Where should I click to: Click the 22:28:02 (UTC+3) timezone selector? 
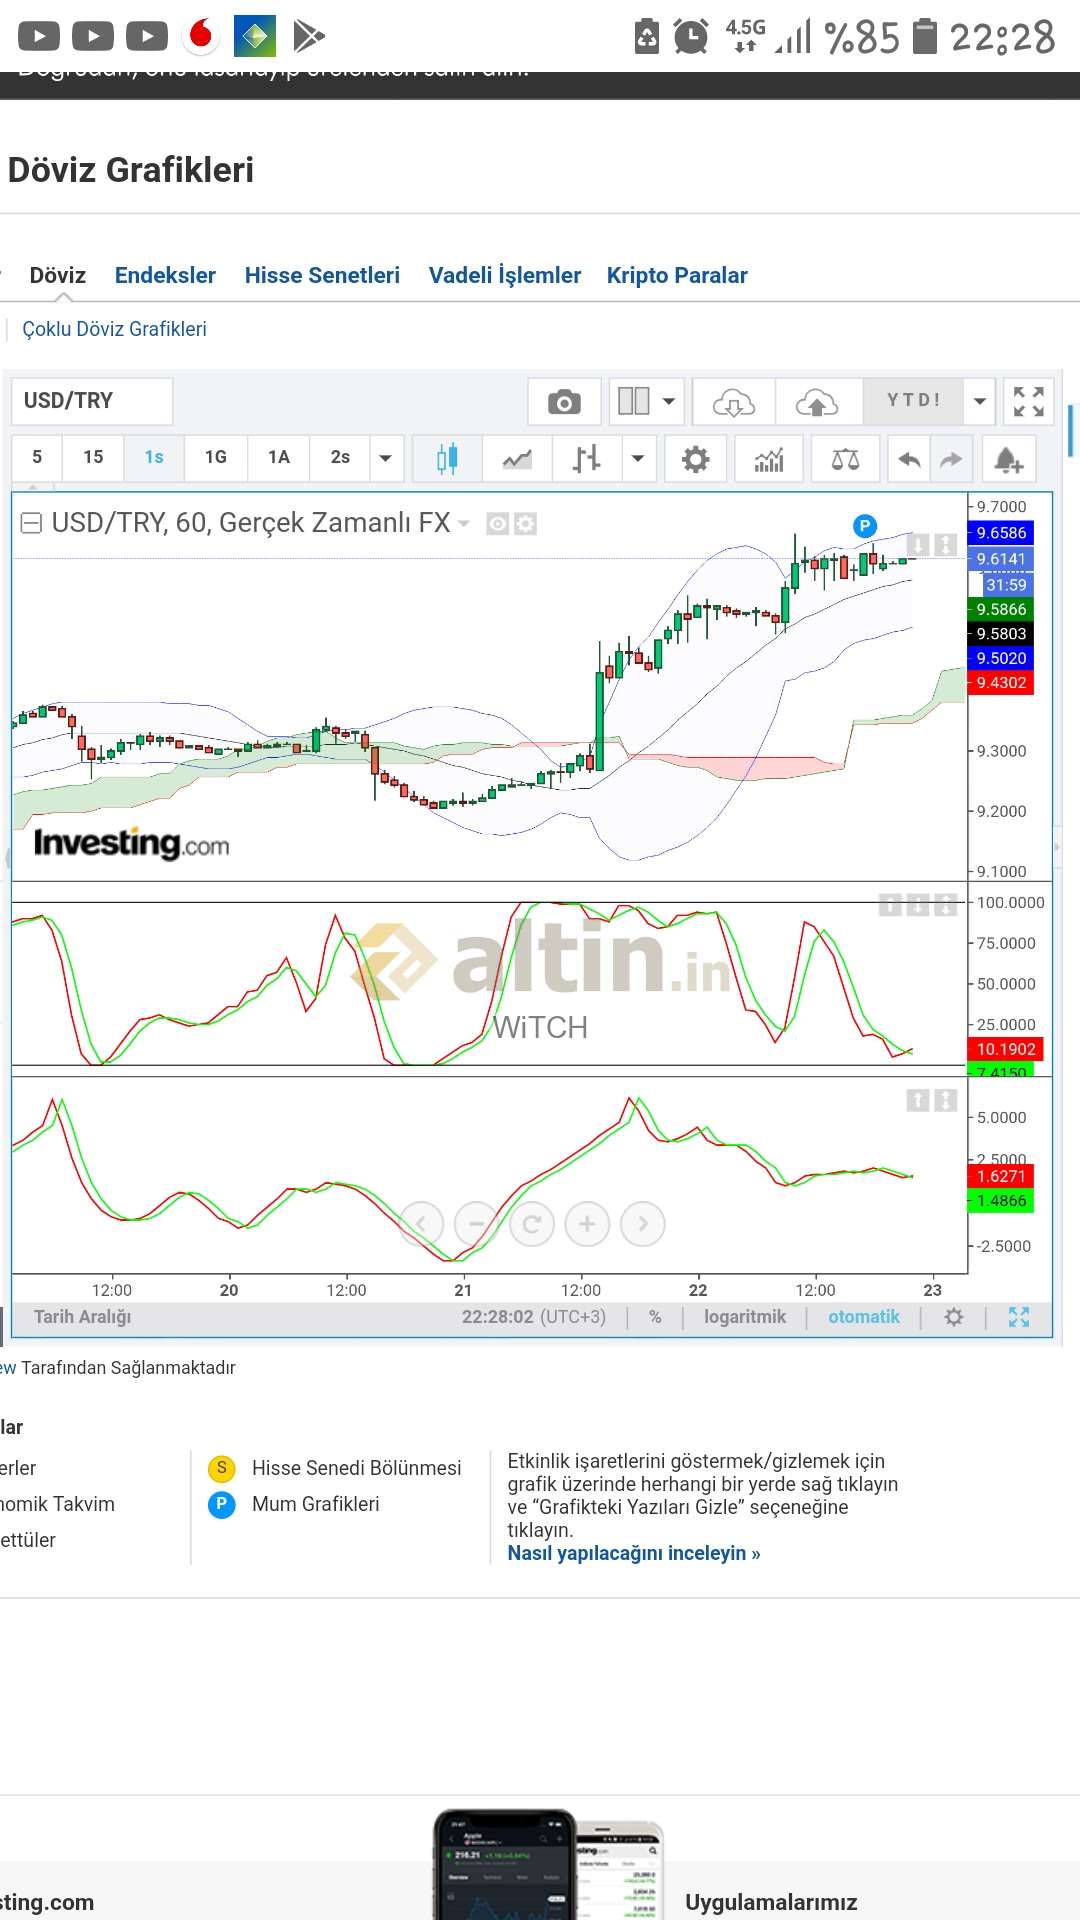point(534,1317)
